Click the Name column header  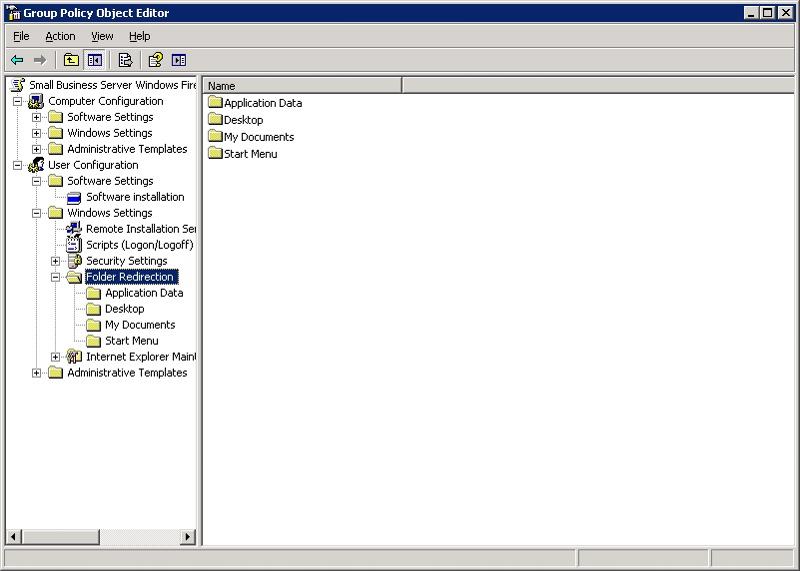pyautogui.click(x=303, y=86)
